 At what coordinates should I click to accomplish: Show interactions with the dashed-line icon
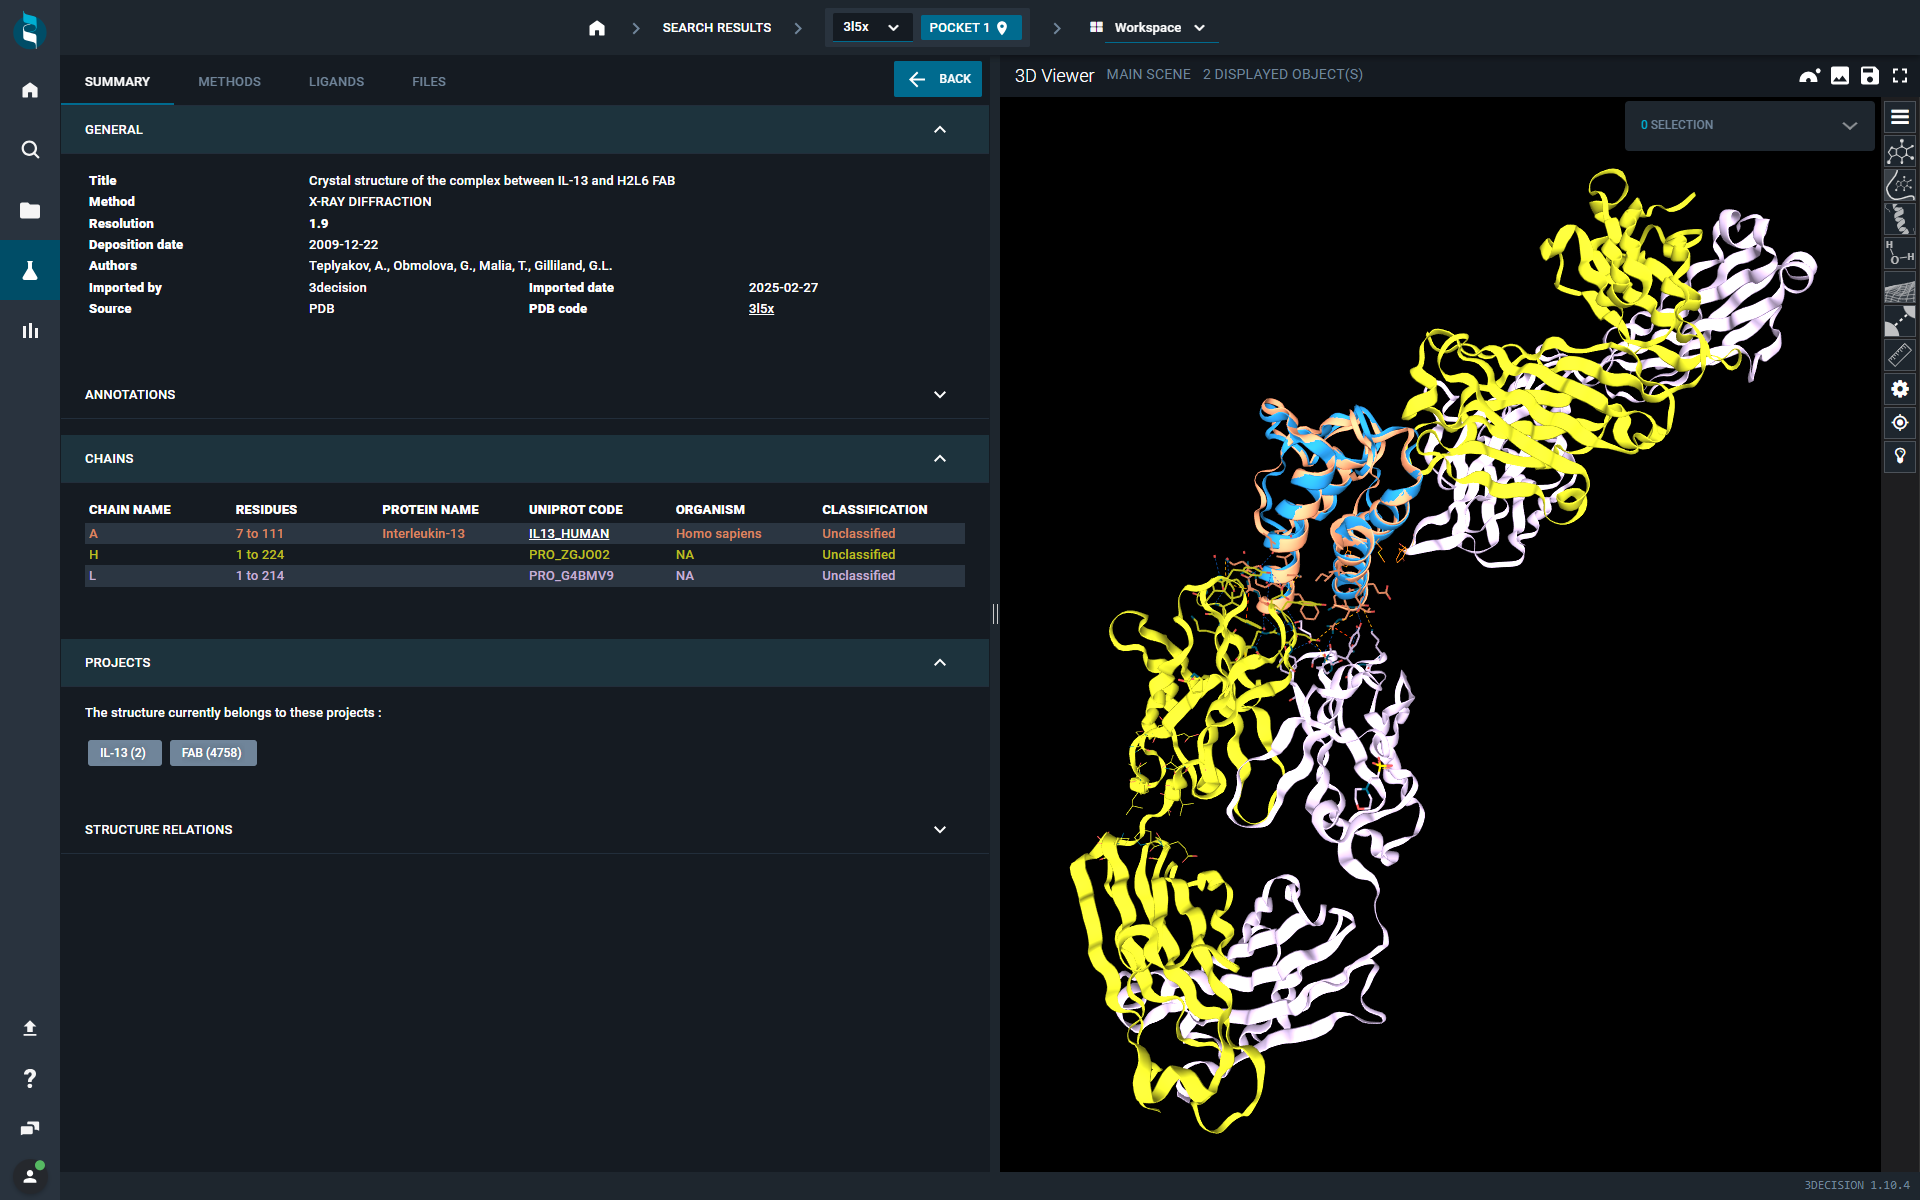pyautogui.click(x=1899, y=321)
